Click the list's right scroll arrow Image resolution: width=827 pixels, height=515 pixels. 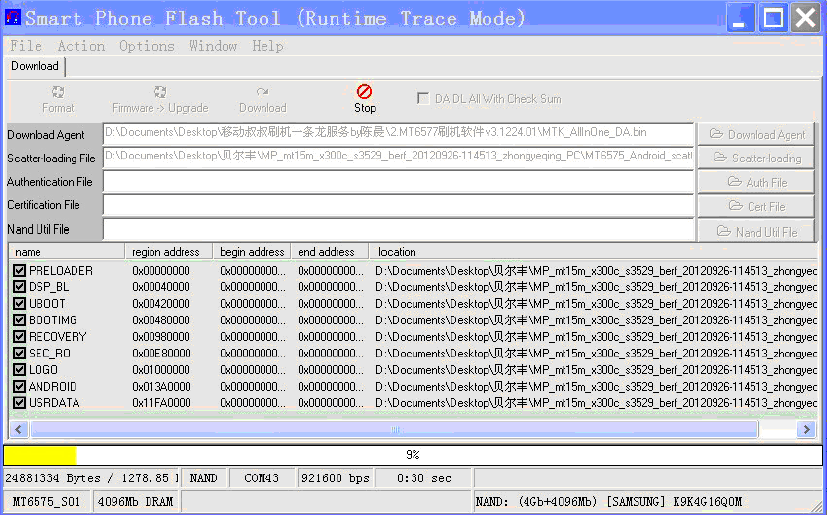(x=806, y=429)
